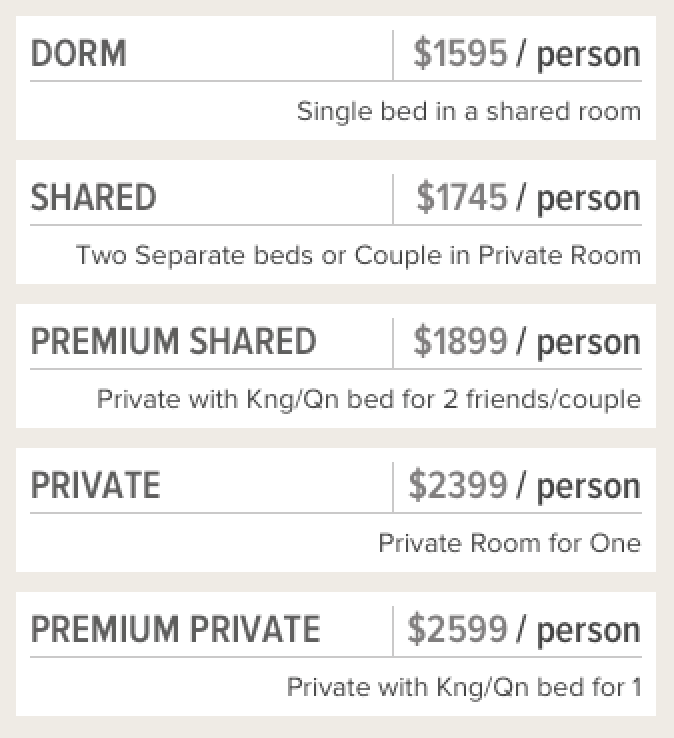Select the PREMIUM PRIVATE heading
This screenshot has width=674, height=738.
click(176, 630)
